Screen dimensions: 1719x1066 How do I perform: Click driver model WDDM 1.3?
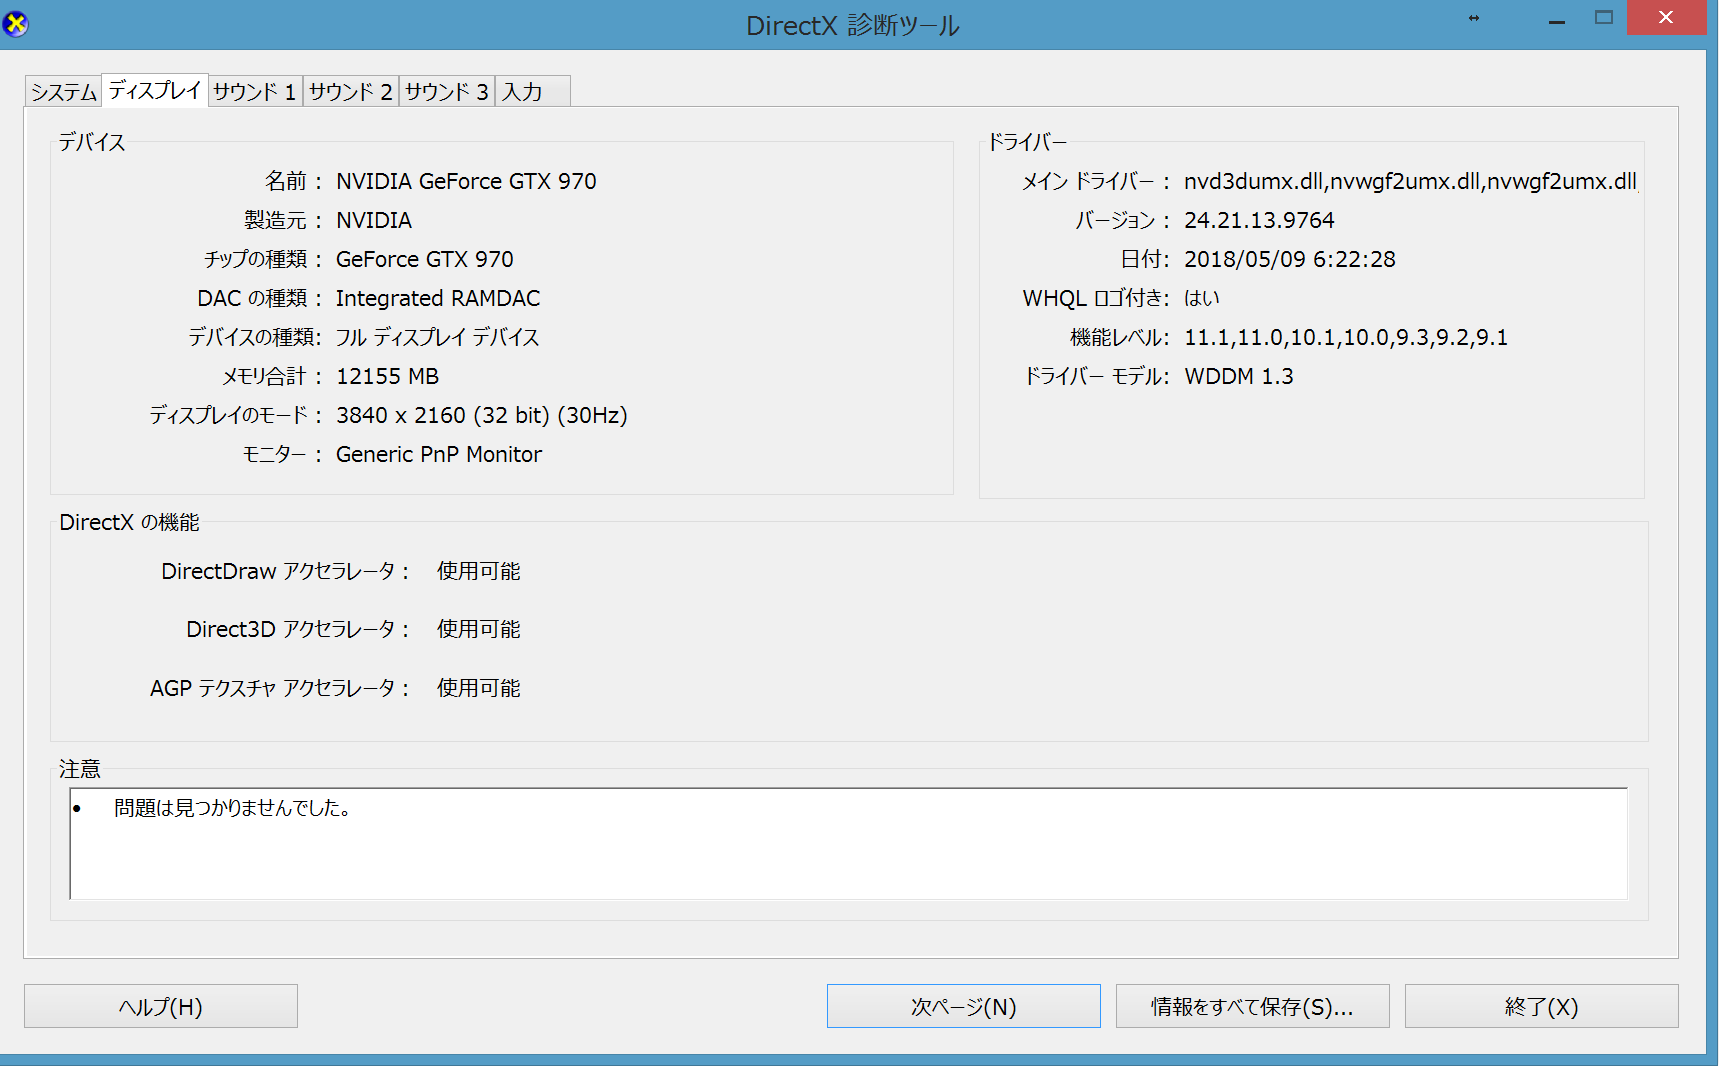coord(1239,376)
